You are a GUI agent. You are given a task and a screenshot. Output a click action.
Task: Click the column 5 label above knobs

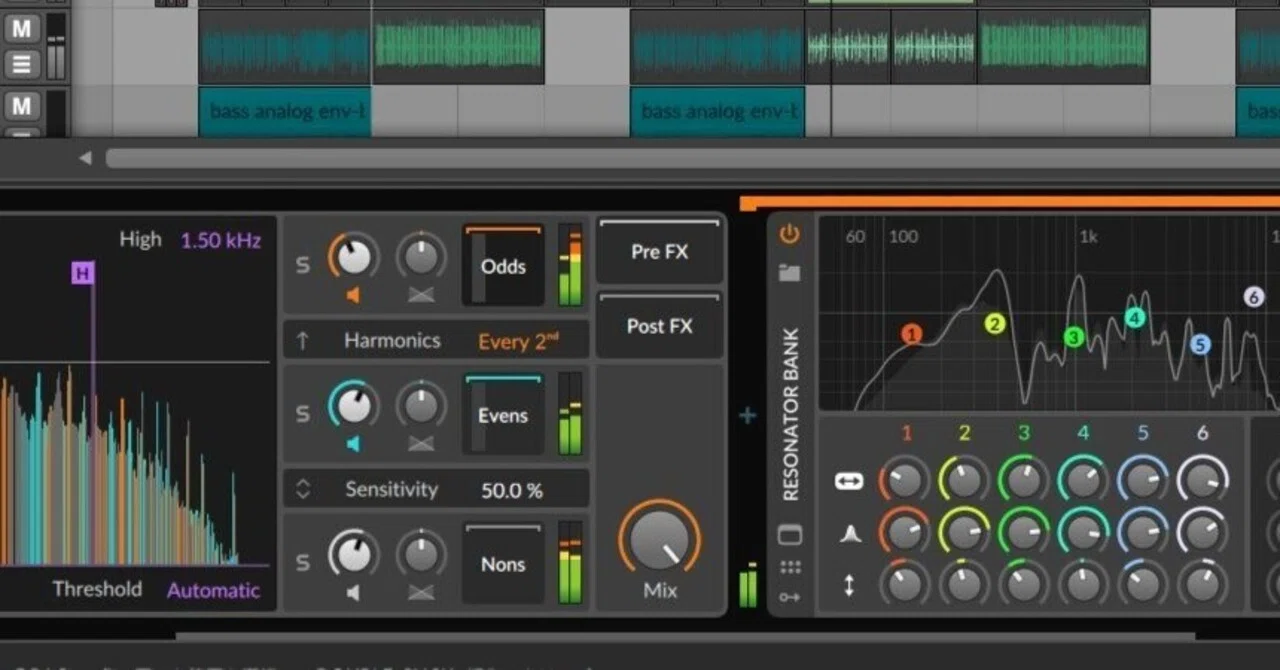(1143, 433)
